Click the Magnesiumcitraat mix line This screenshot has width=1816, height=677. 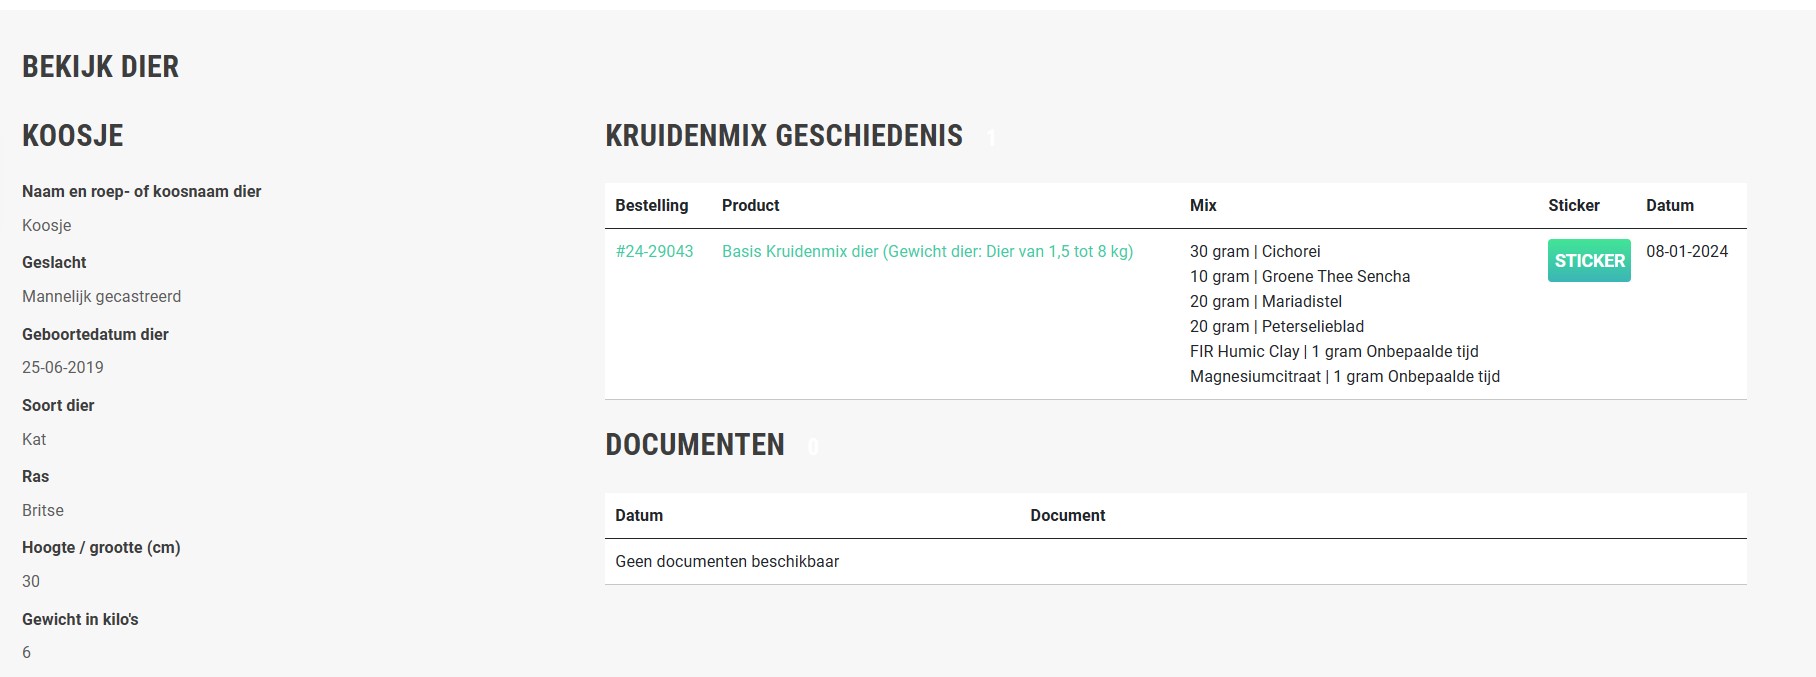tap(1344, 377)
